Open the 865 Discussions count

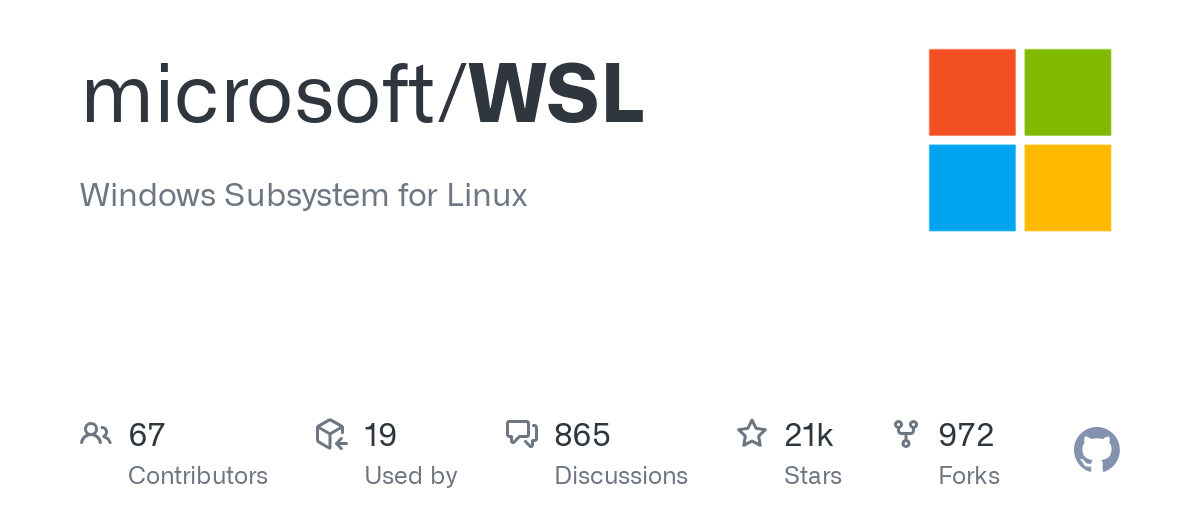coord(582,435)
